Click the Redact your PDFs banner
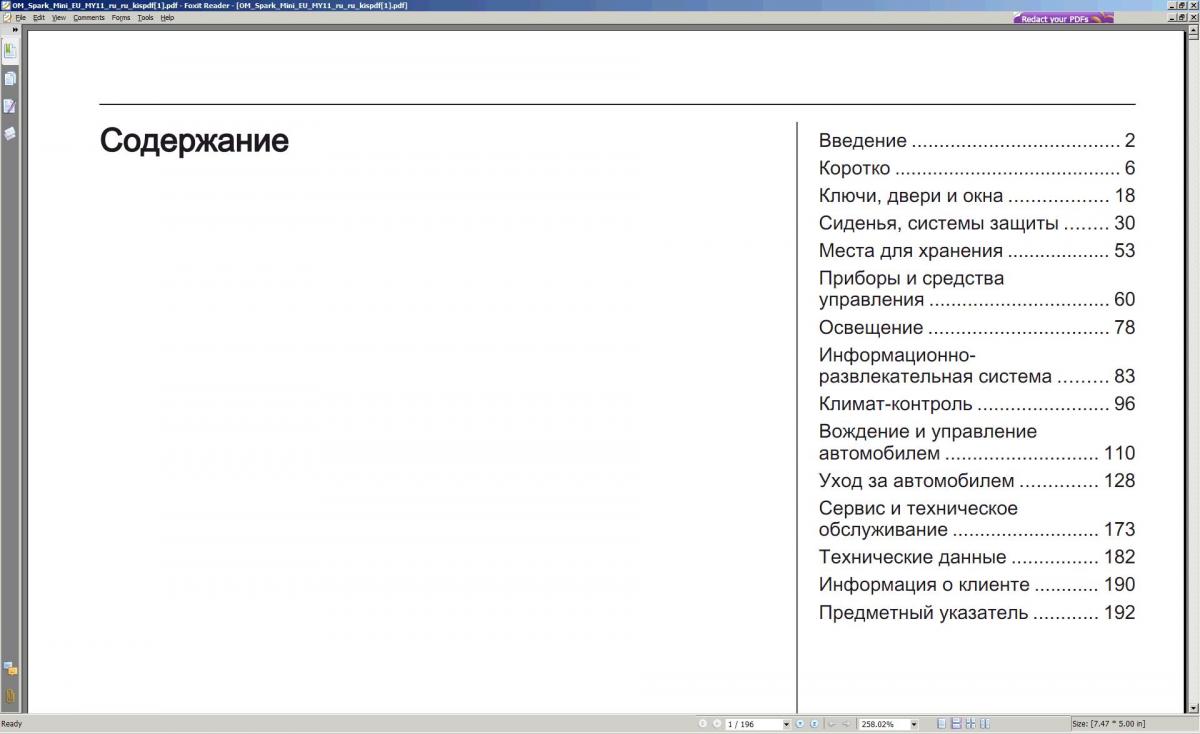The image size is (1200, 734). (1062, 18)
